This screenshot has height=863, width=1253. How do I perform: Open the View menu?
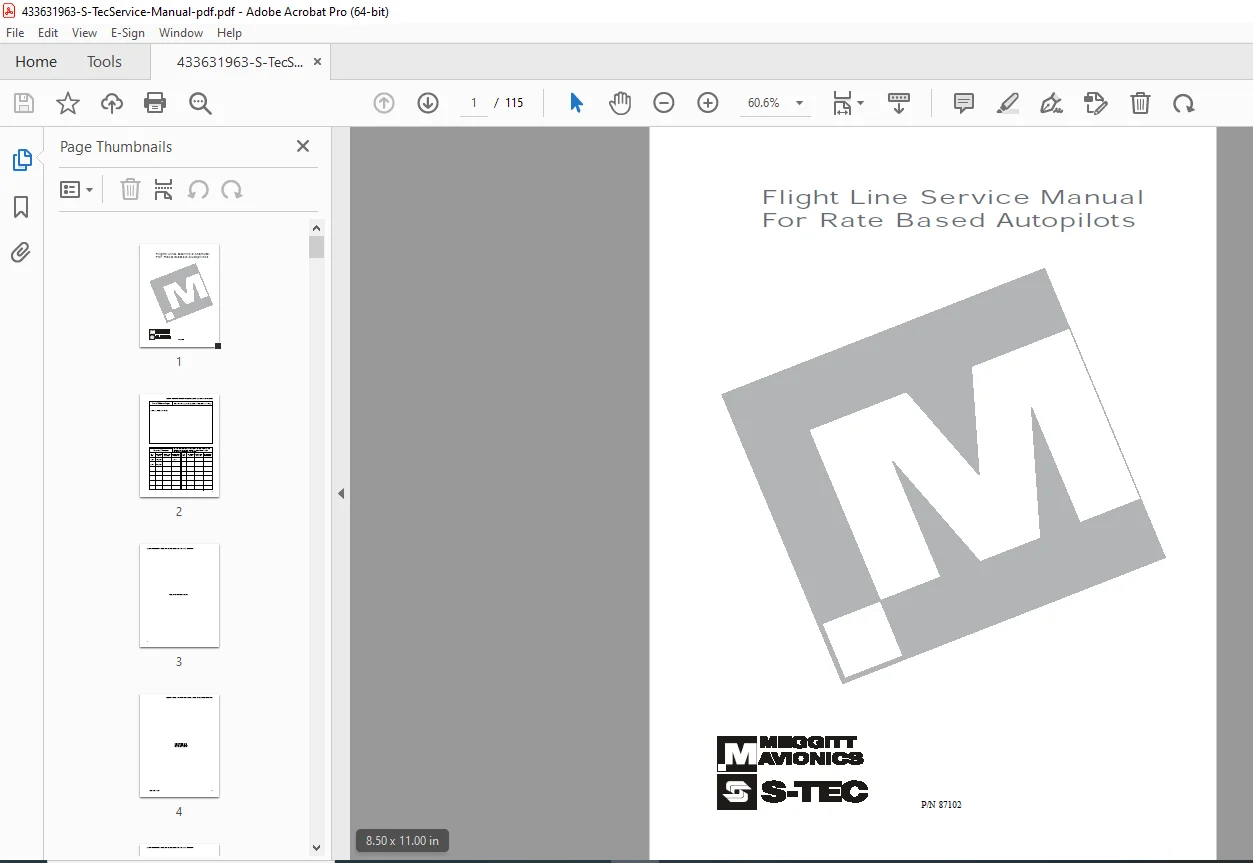pos(85,33)
